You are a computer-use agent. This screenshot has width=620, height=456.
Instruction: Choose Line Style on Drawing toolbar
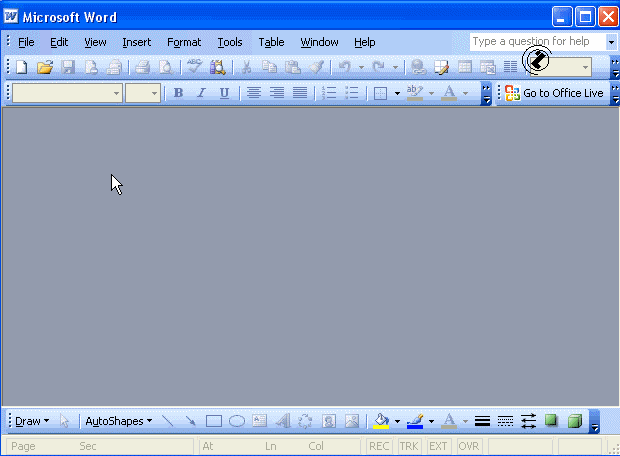tap(482, 421)
